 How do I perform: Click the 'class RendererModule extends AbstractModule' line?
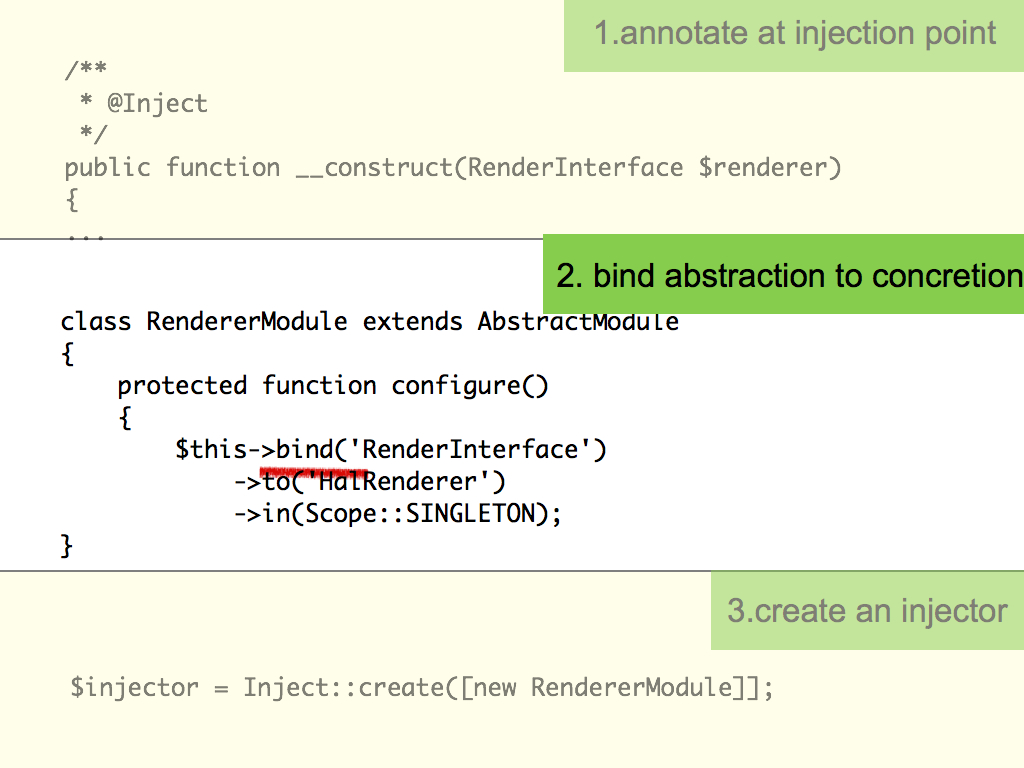(x=370, y=321)
